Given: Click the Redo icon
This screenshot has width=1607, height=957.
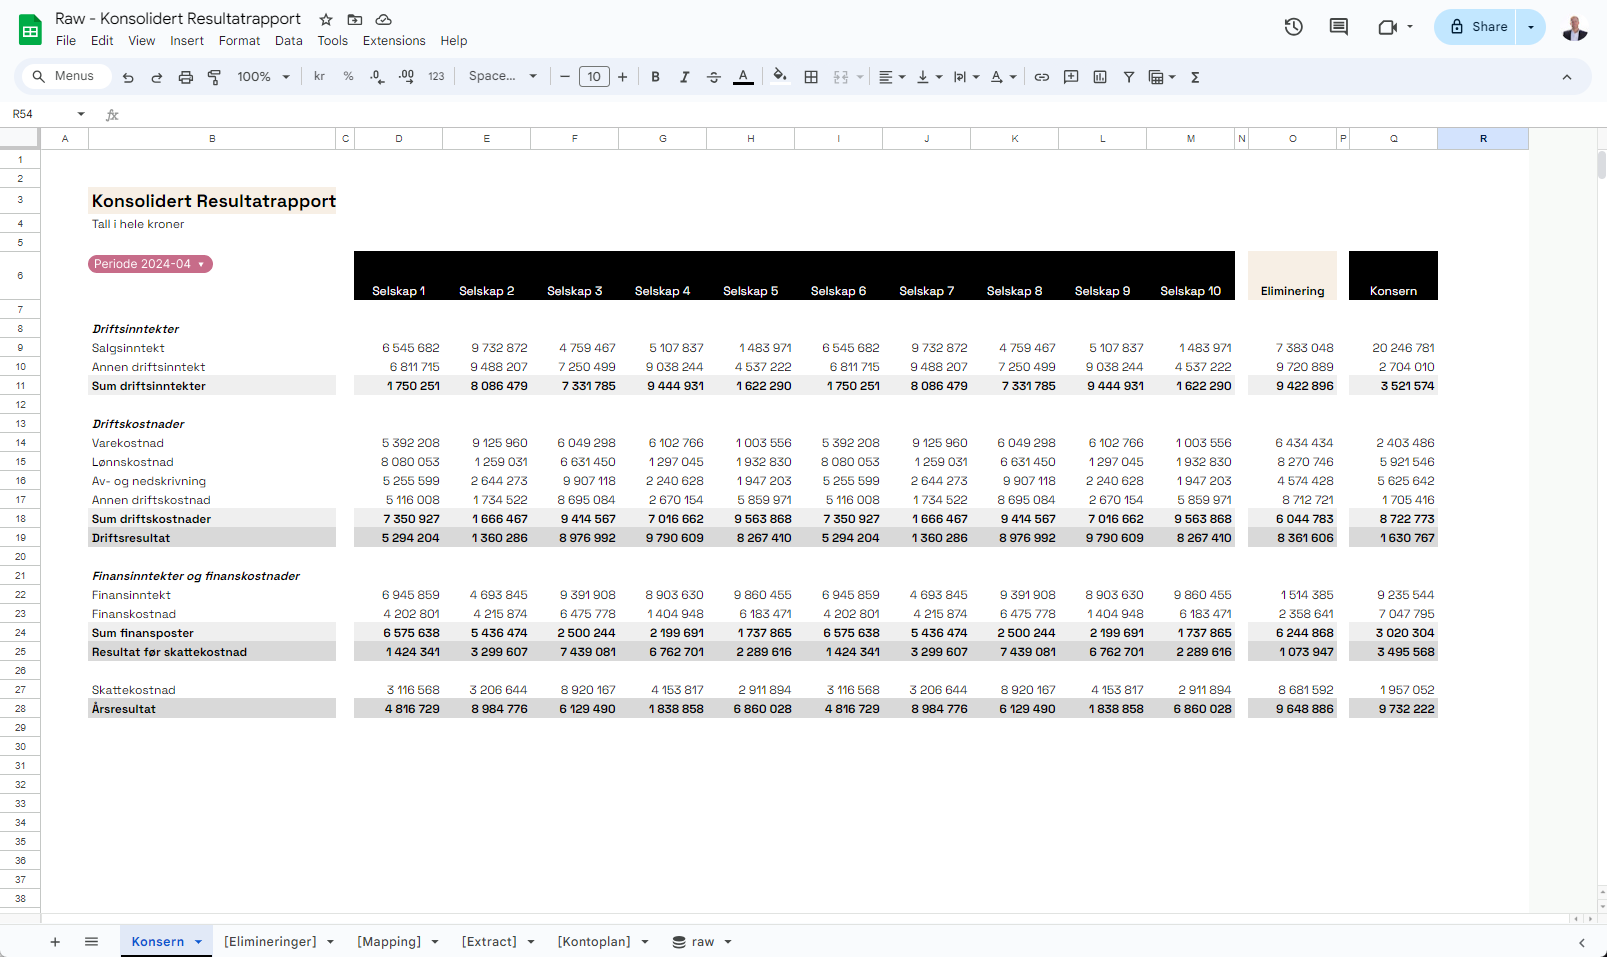Looking at the screenshot, I should (157, 77).
